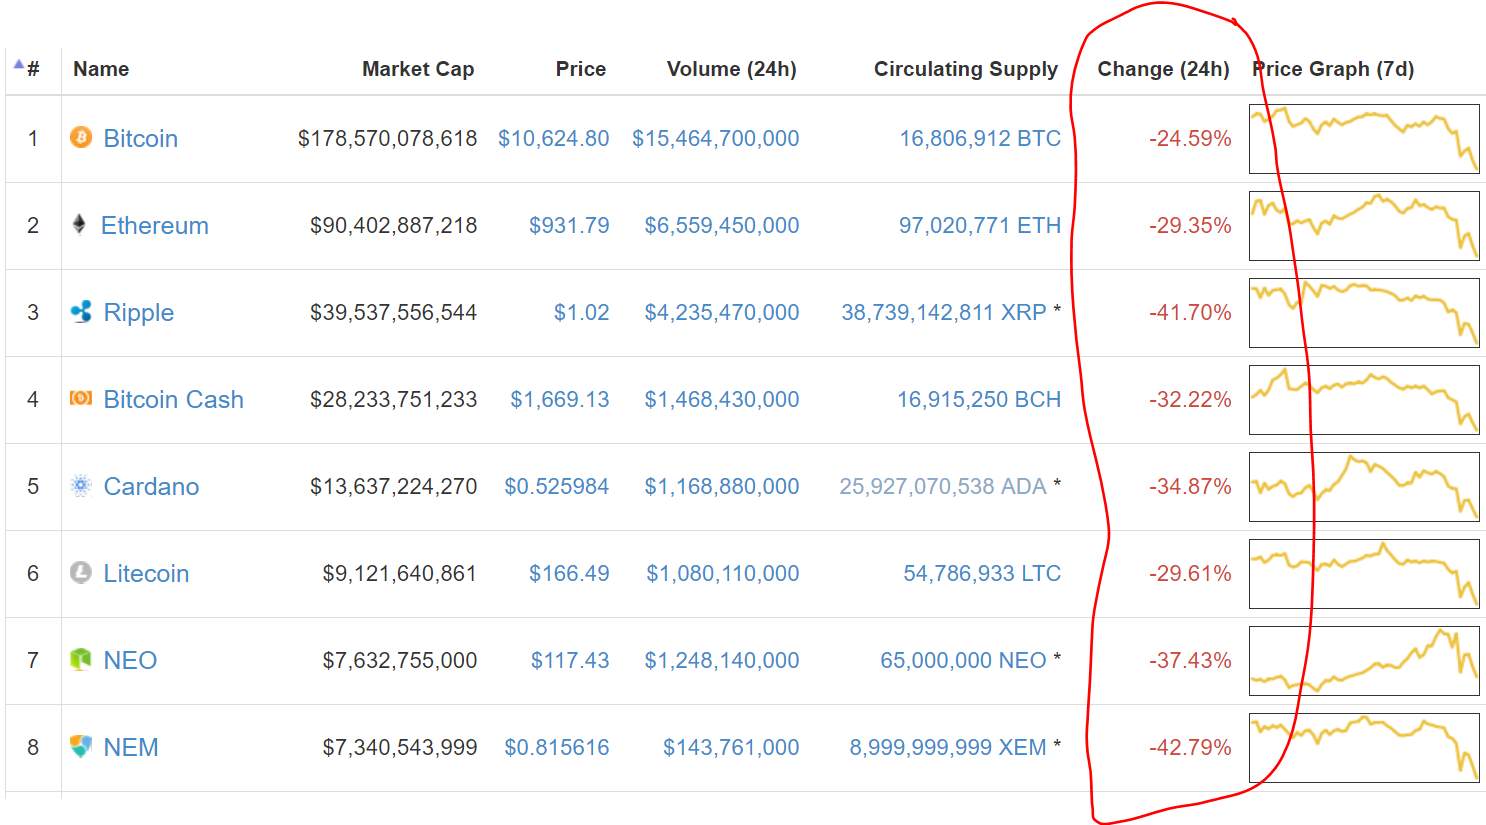Screen dimensions: 1486x825
Task: Click Cardano volume $1,168,880,000
Action: coord(722,487)
